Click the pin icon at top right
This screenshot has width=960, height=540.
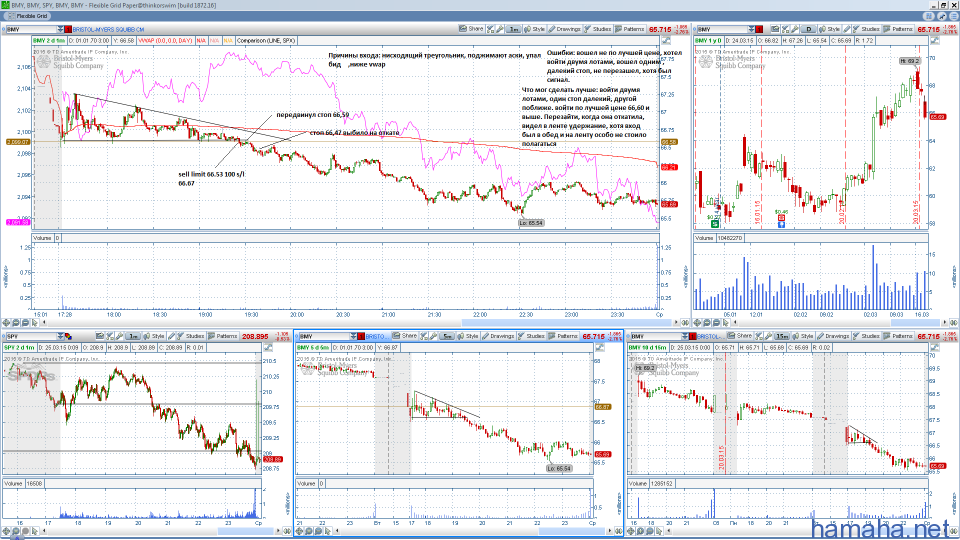(942, 16)
